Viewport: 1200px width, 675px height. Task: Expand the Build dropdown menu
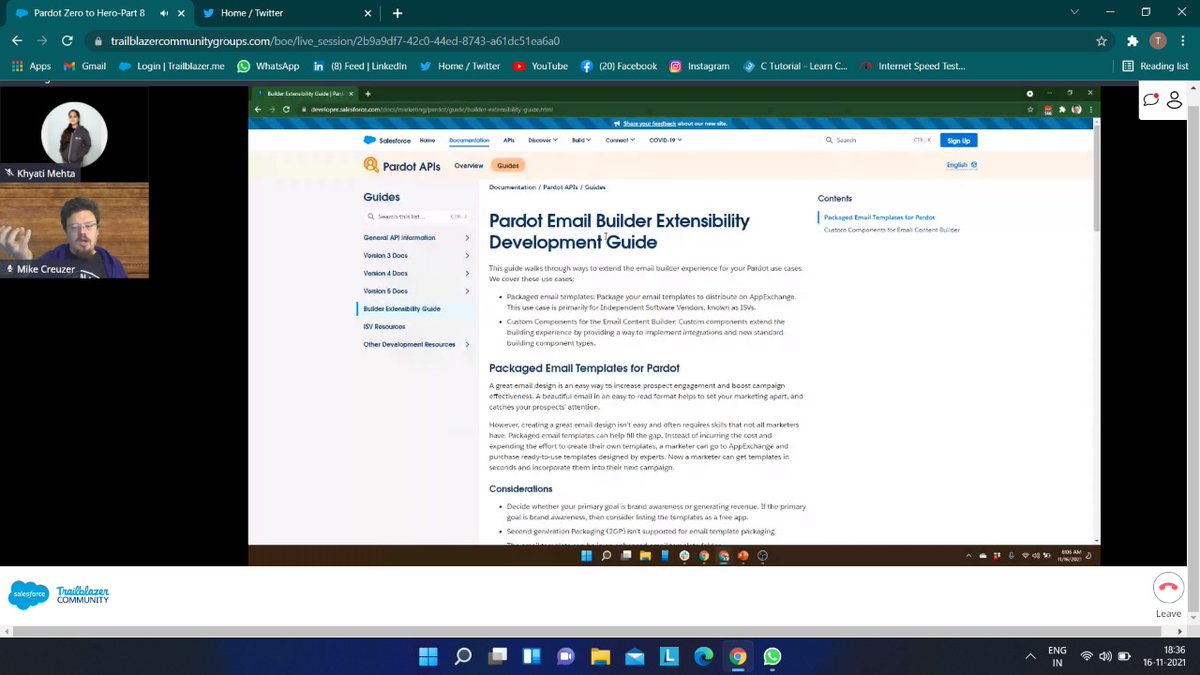coord(582,140)
